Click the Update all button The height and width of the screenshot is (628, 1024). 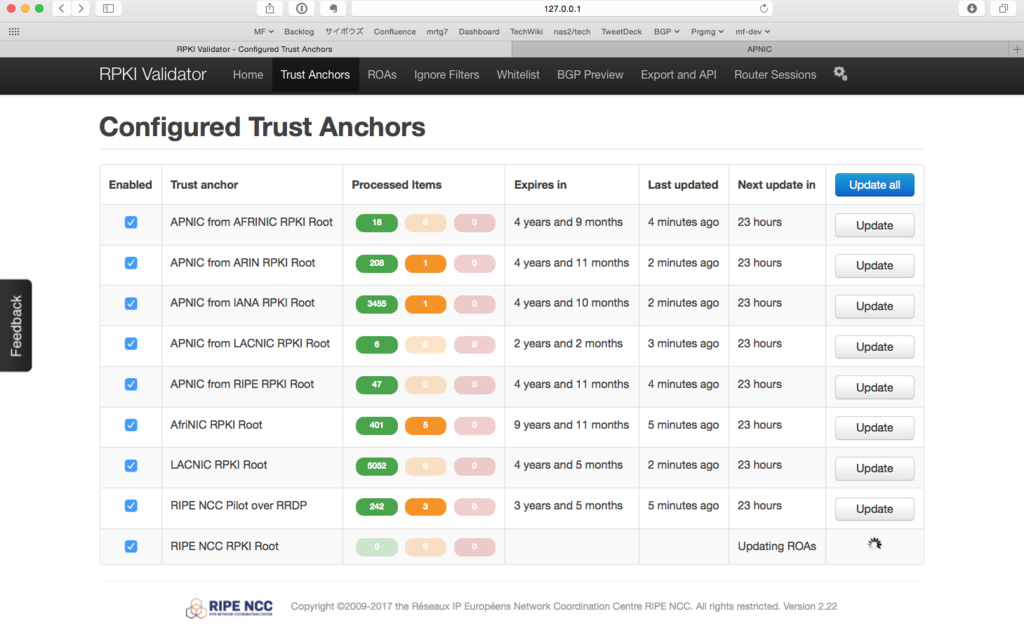[874, 185]
